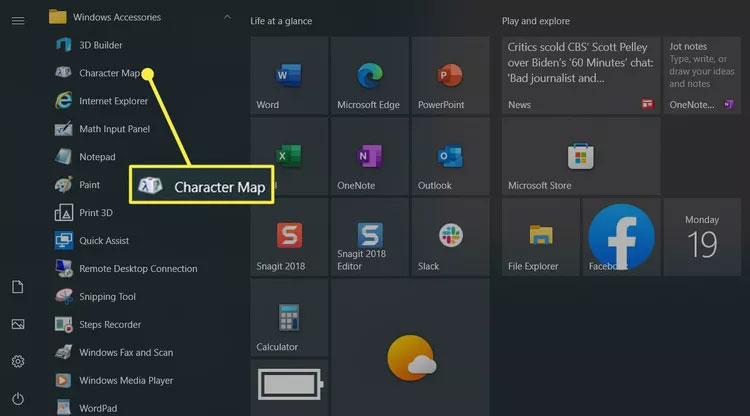Open the Internet Explorer icon
Screen dimensions: 750x416
point(63,101)
